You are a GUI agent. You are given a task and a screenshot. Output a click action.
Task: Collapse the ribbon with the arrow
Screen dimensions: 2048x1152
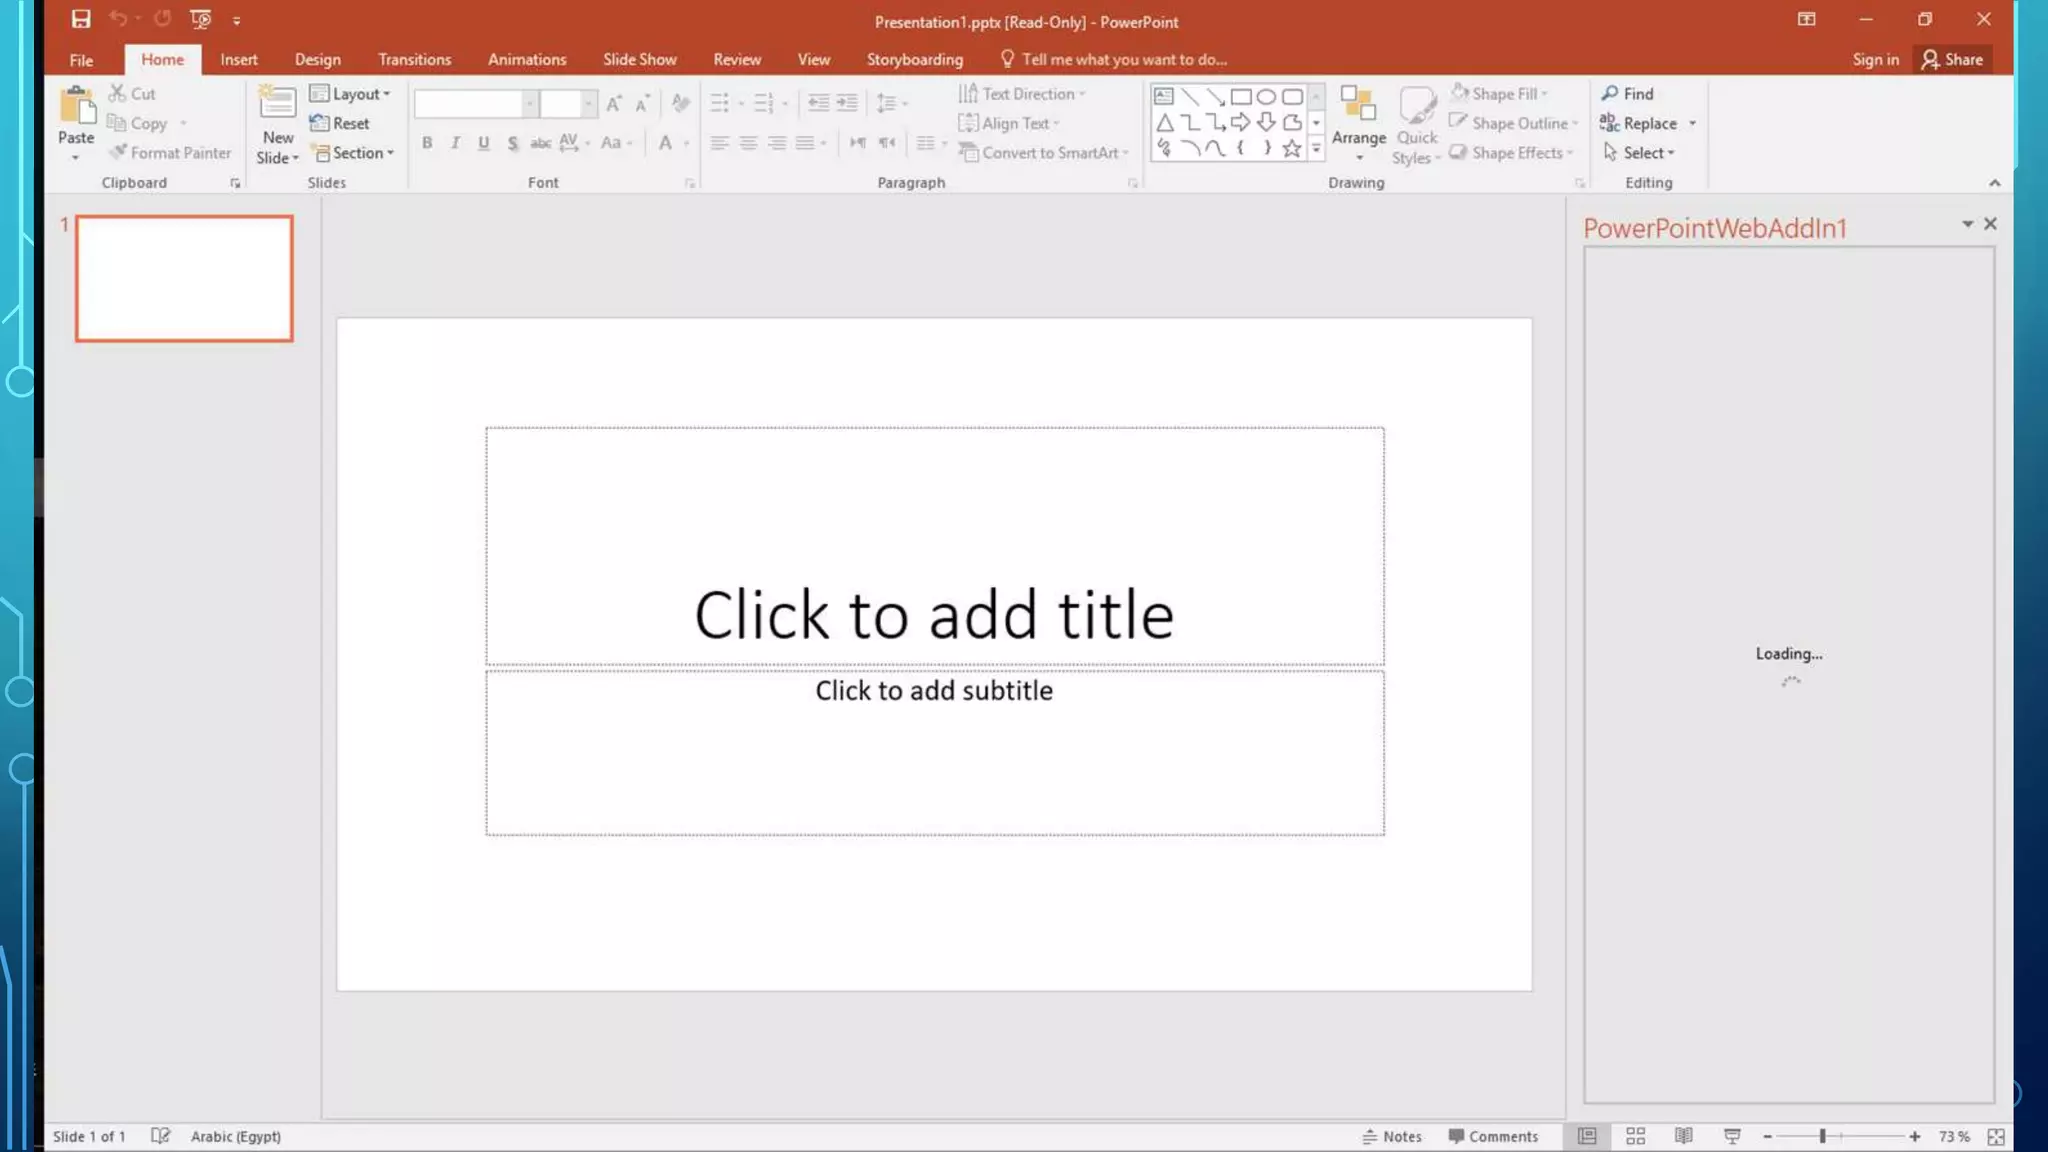pyautogui.click(x=1994, y=183)
